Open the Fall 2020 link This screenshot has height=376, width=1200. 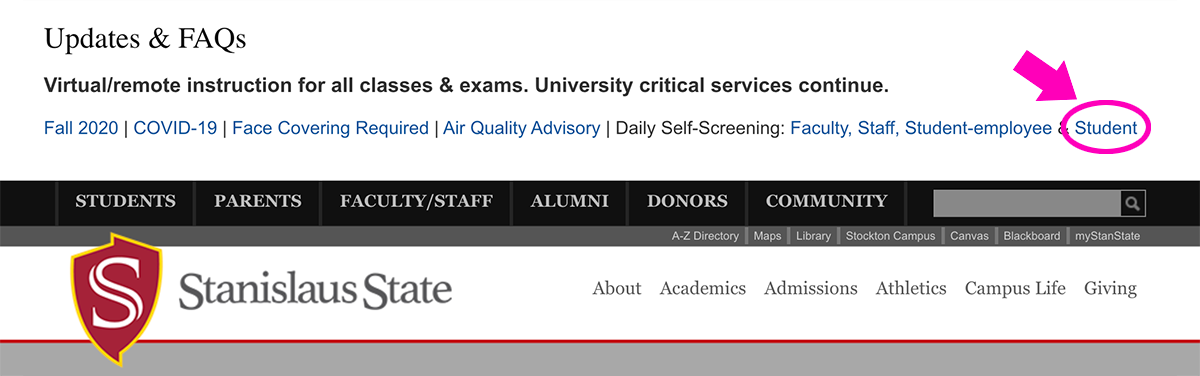81,128
